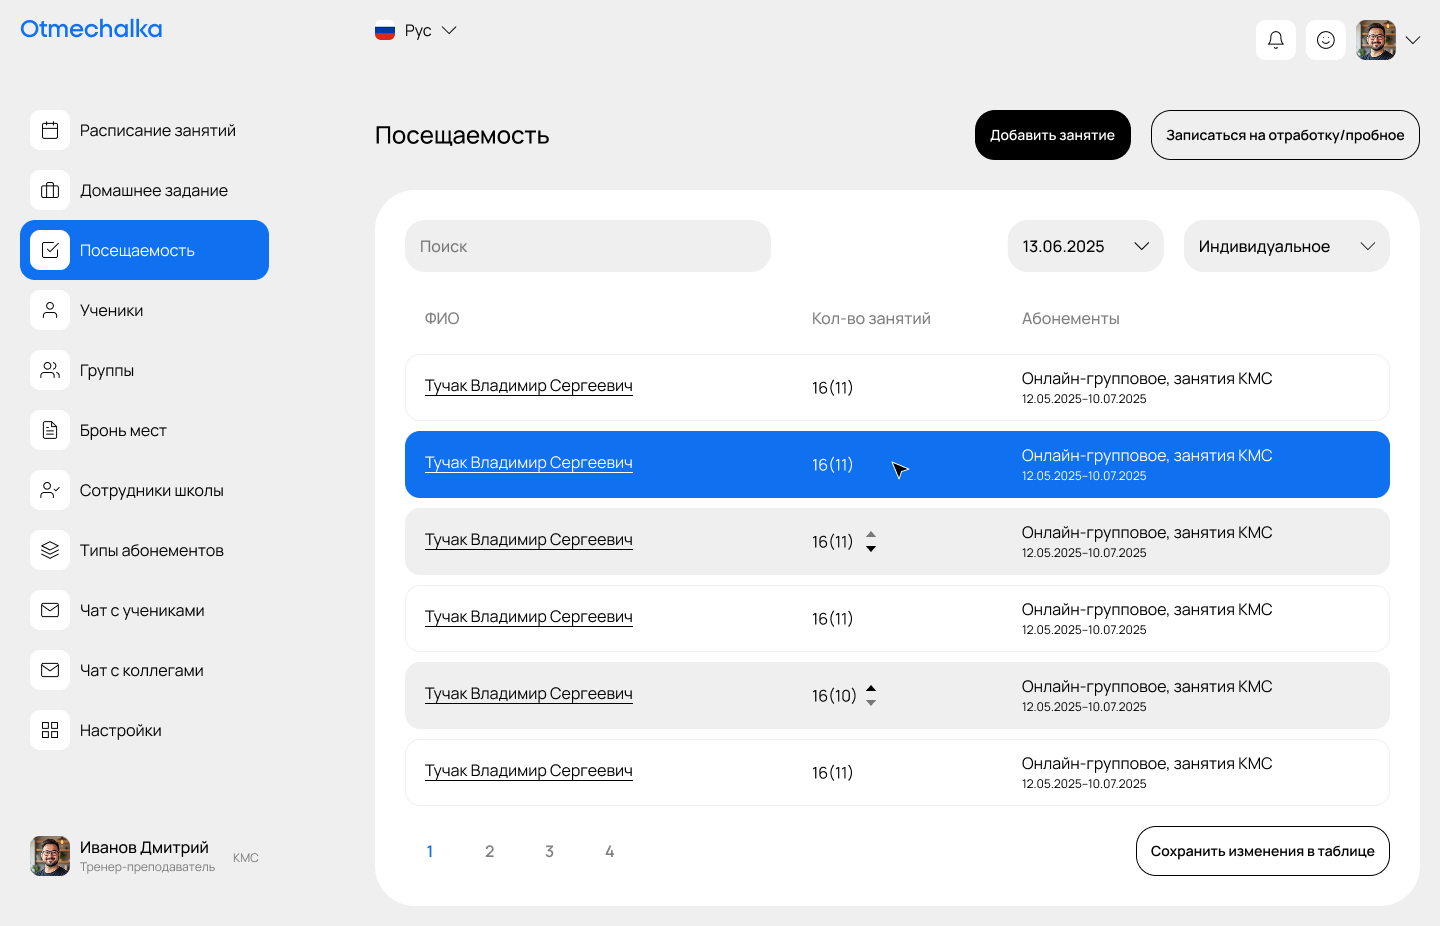
Task: Open the Индивидуальное type dropdown
Action: [1287, 246]
